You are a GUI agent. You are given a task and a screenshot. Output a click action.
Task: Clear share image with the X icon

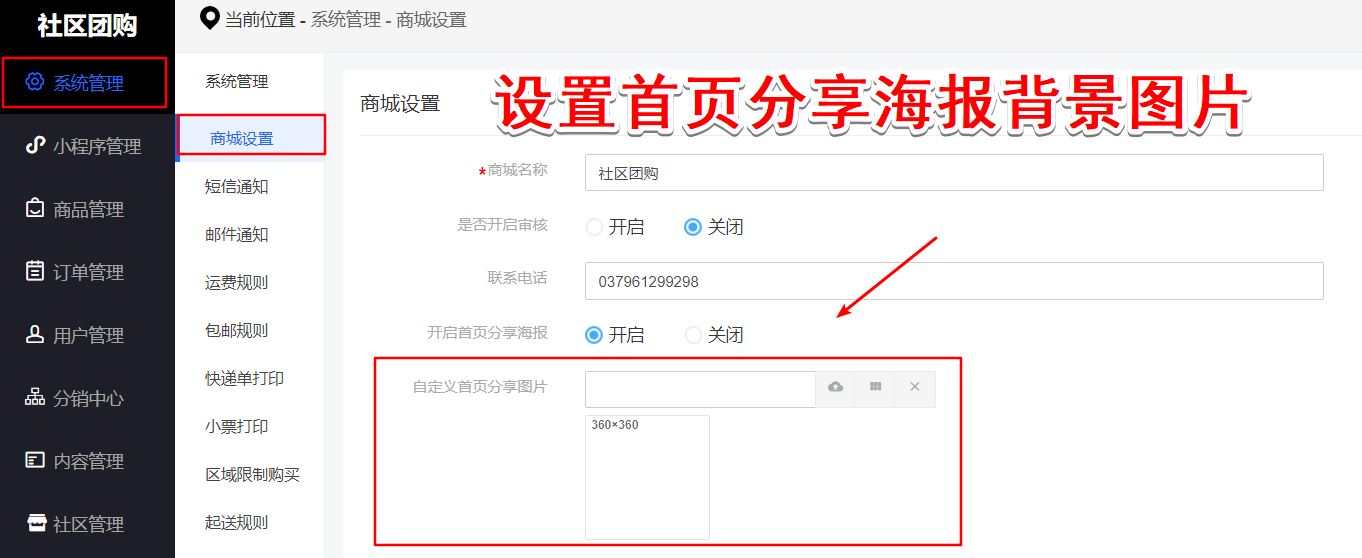915,388
